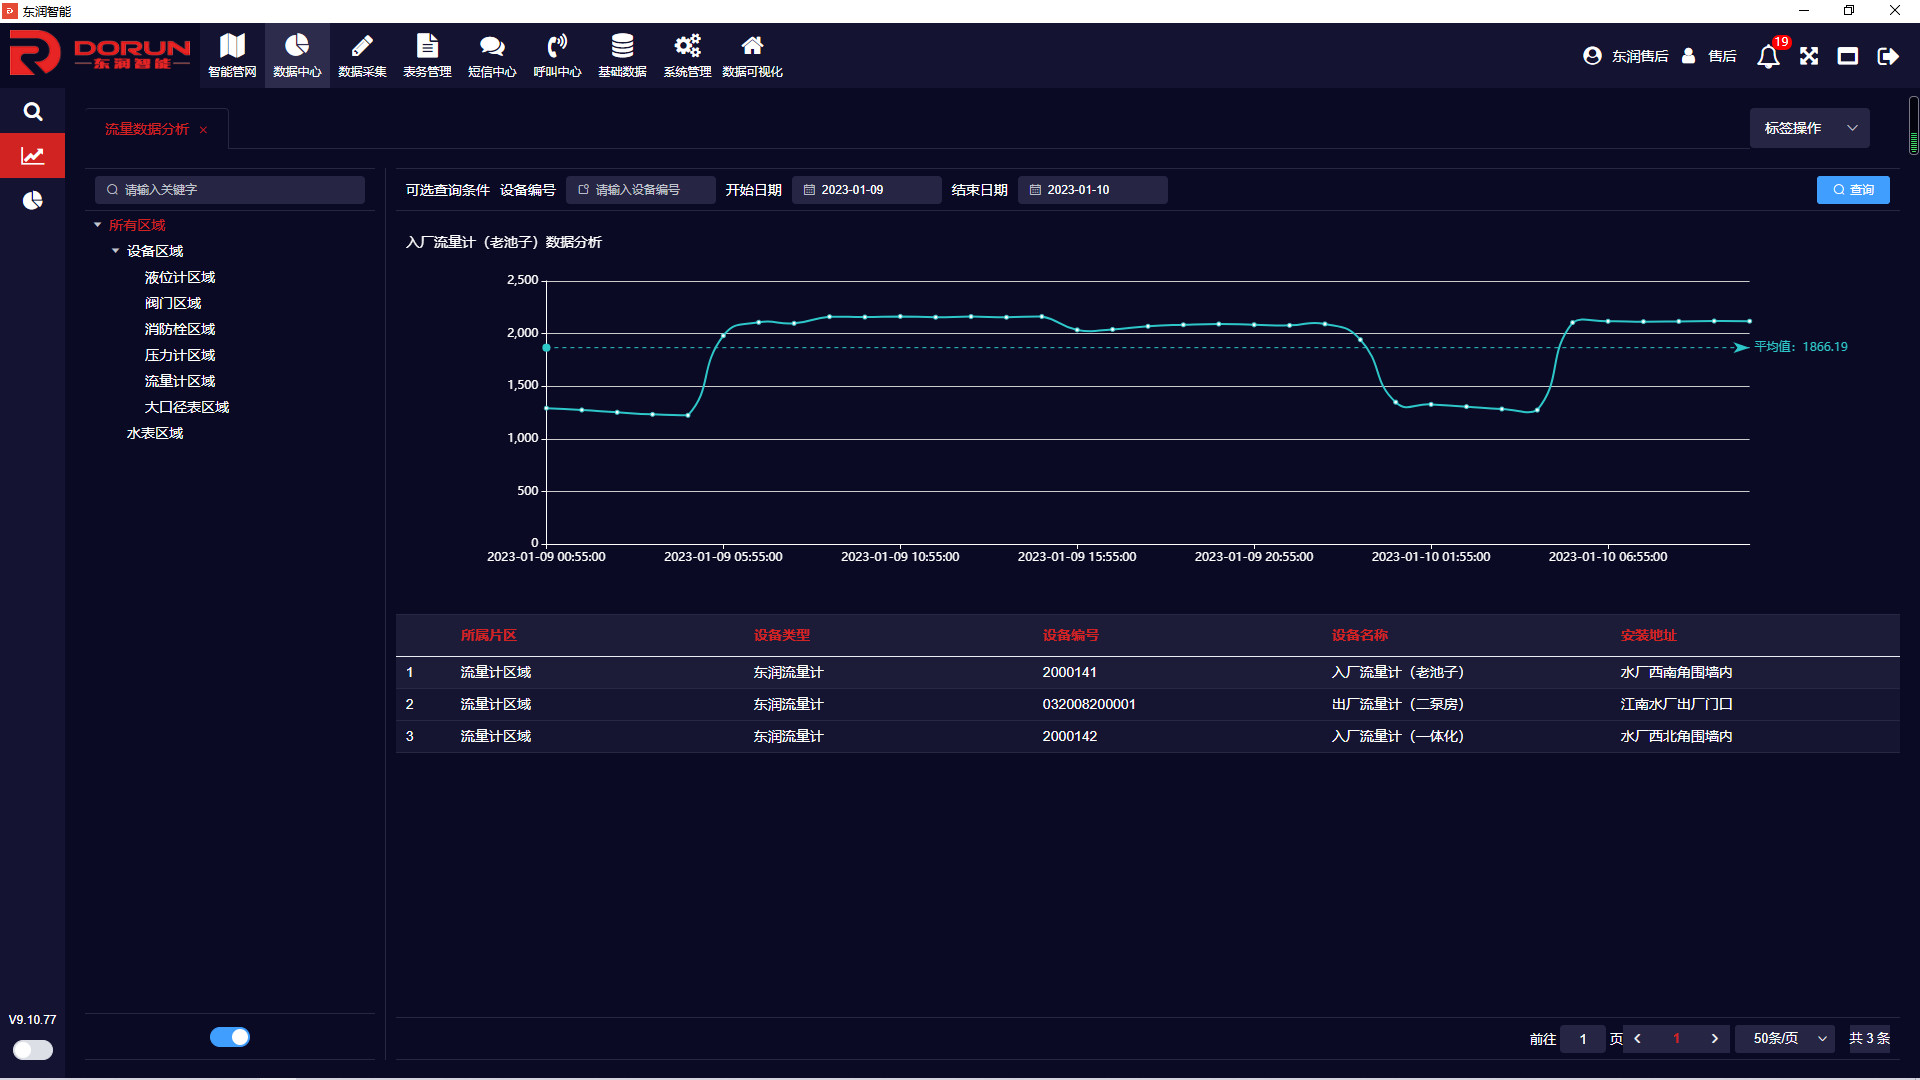Open search in left sidebar
The image size is (1920, 1080).
point(33,111)
